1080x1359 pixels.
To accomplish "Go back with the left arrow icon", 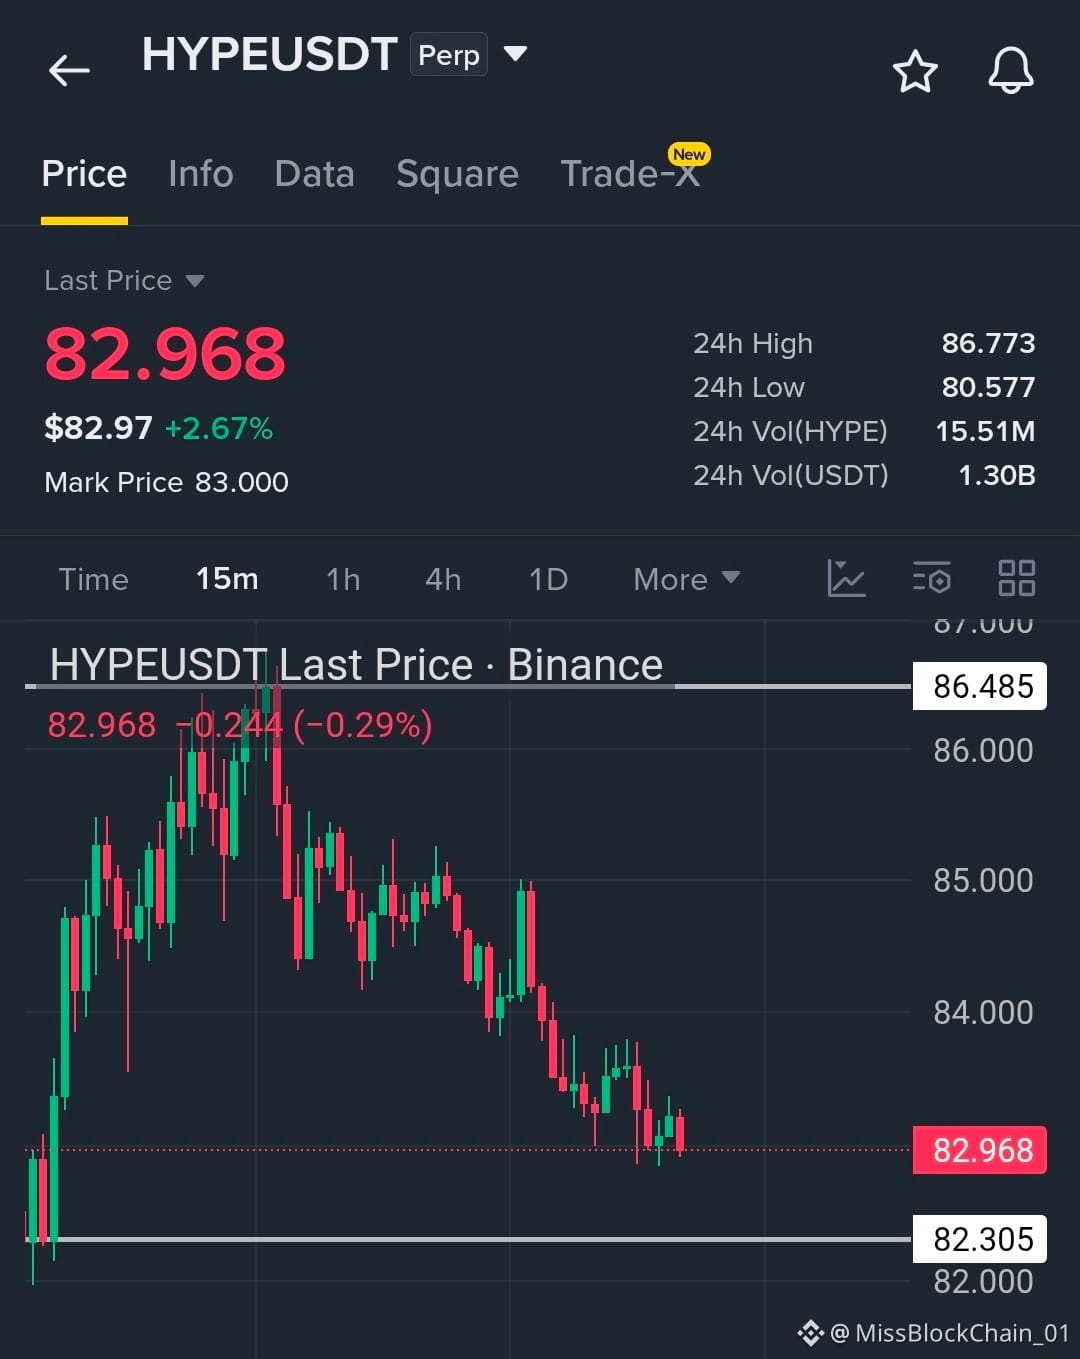I will point(69,70).
